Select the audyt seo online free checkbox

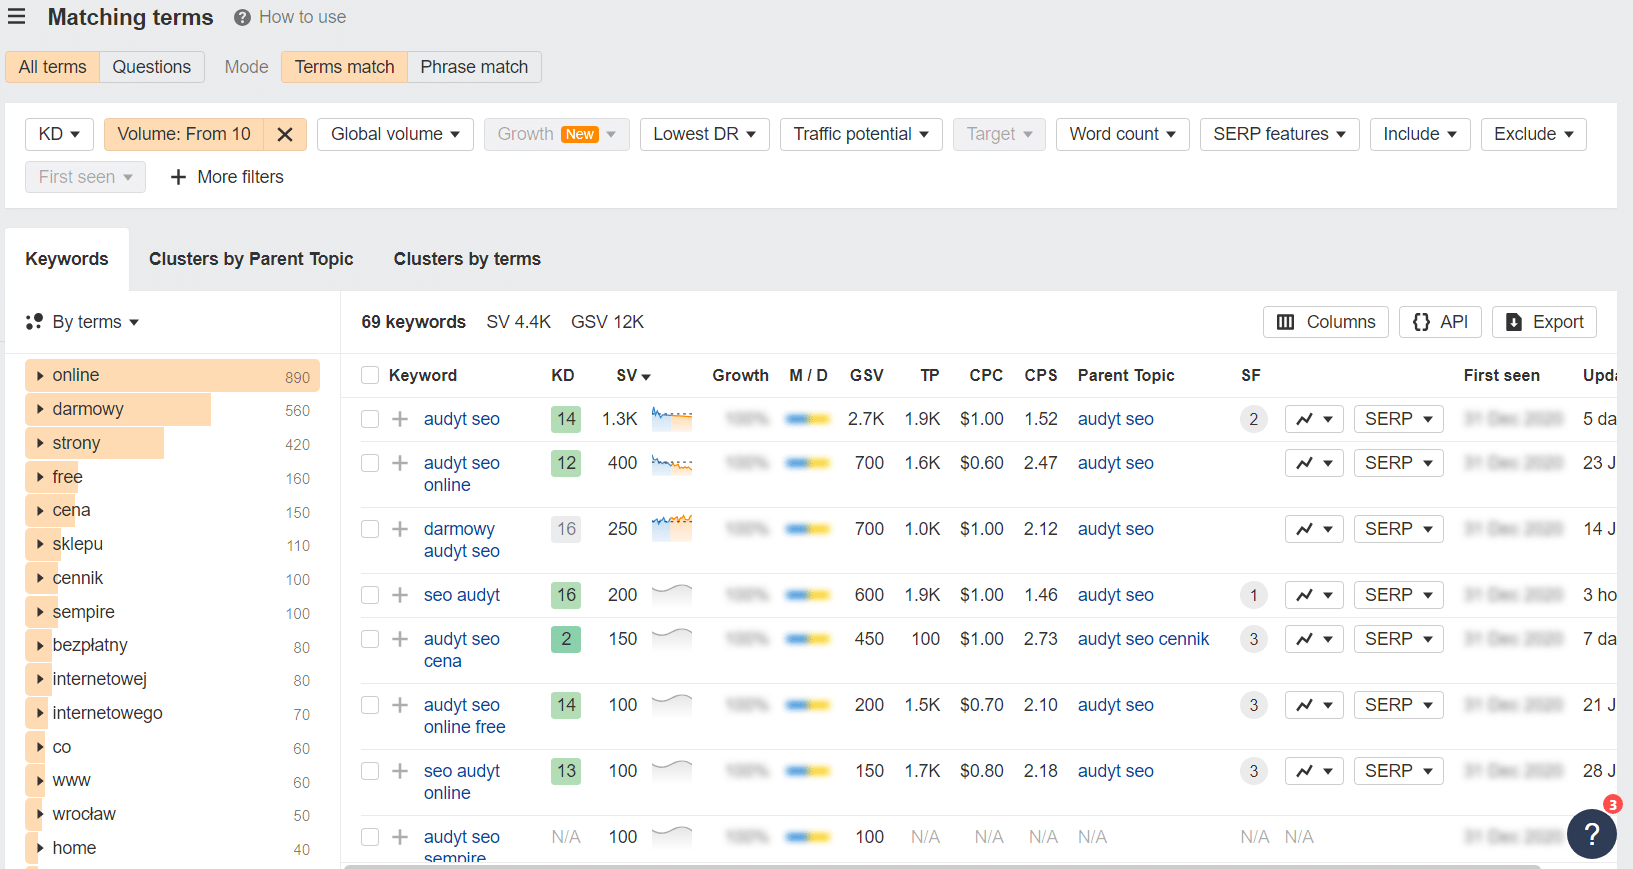[x=370, y=705]
